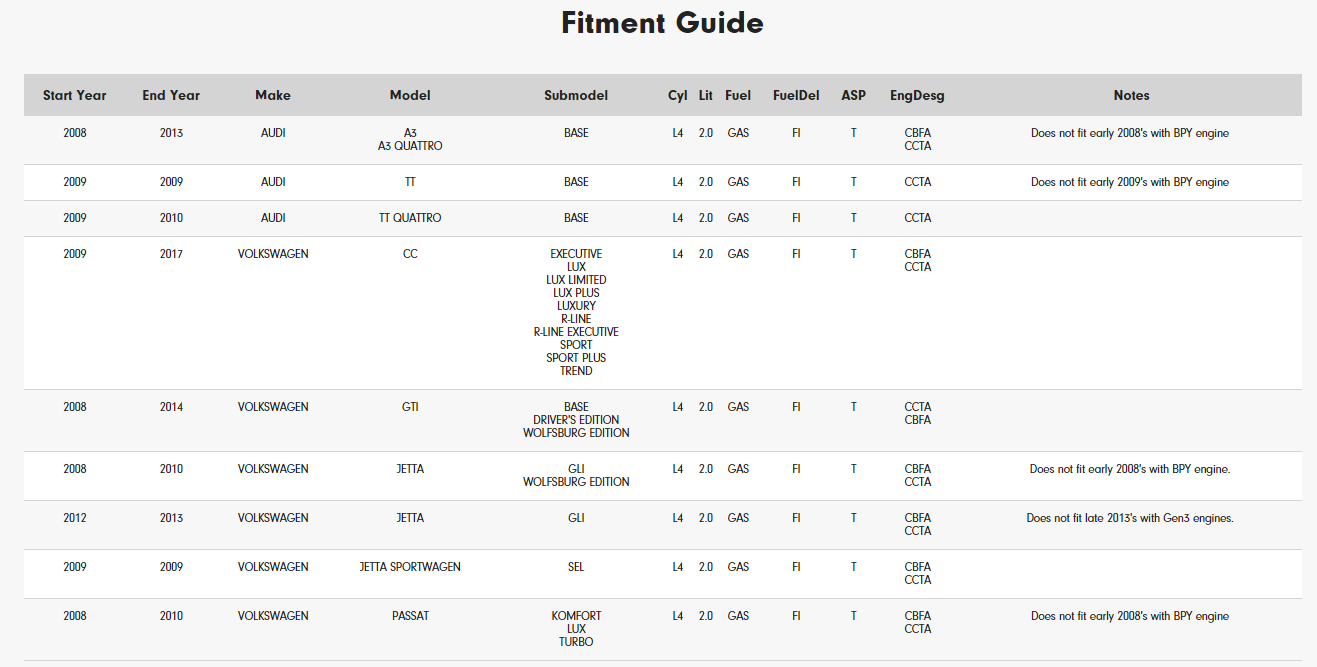Select the Gen3 engines note
The width and height of the screenshot is (1317, 667).
click(x=1130, y=518)
